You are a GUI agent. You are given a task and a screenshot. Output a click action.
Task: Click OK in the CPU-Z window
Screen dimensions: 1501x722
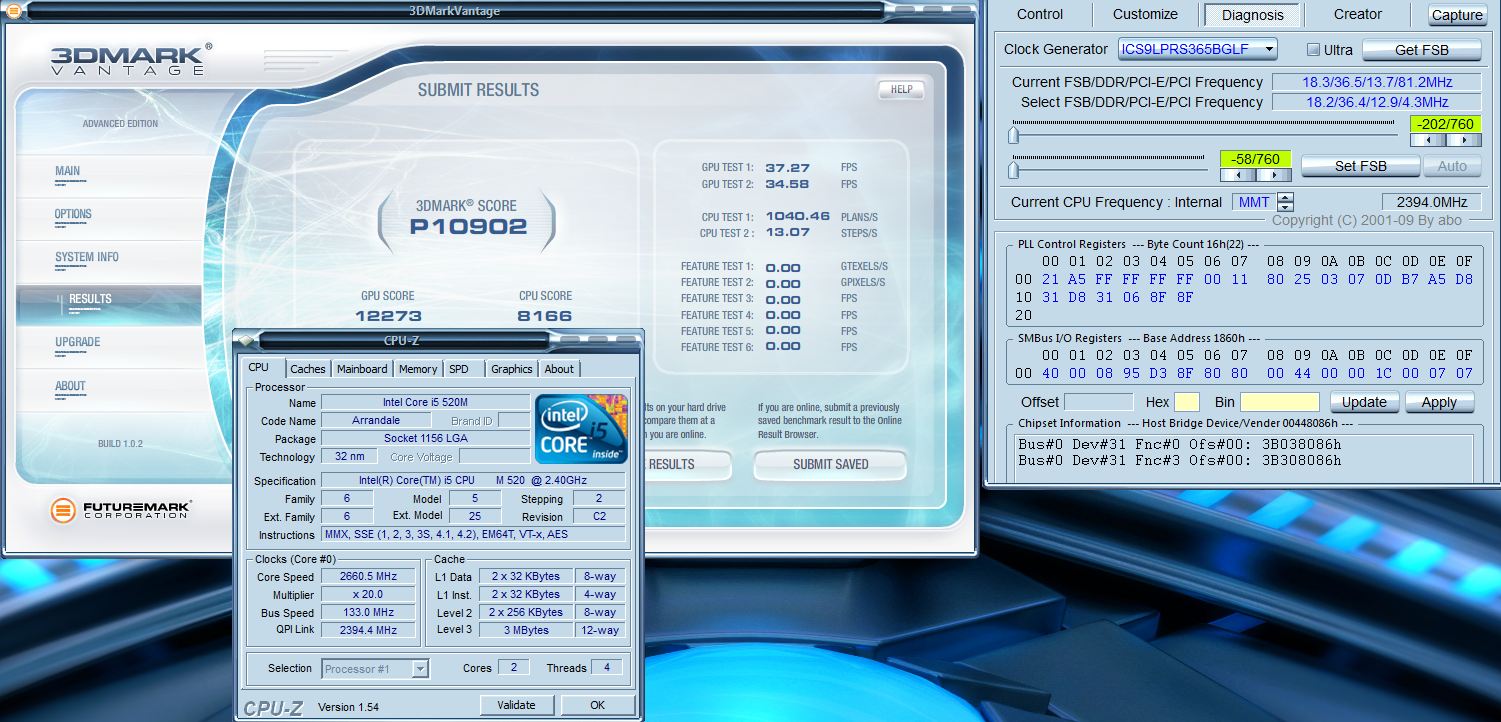[597, 705]
